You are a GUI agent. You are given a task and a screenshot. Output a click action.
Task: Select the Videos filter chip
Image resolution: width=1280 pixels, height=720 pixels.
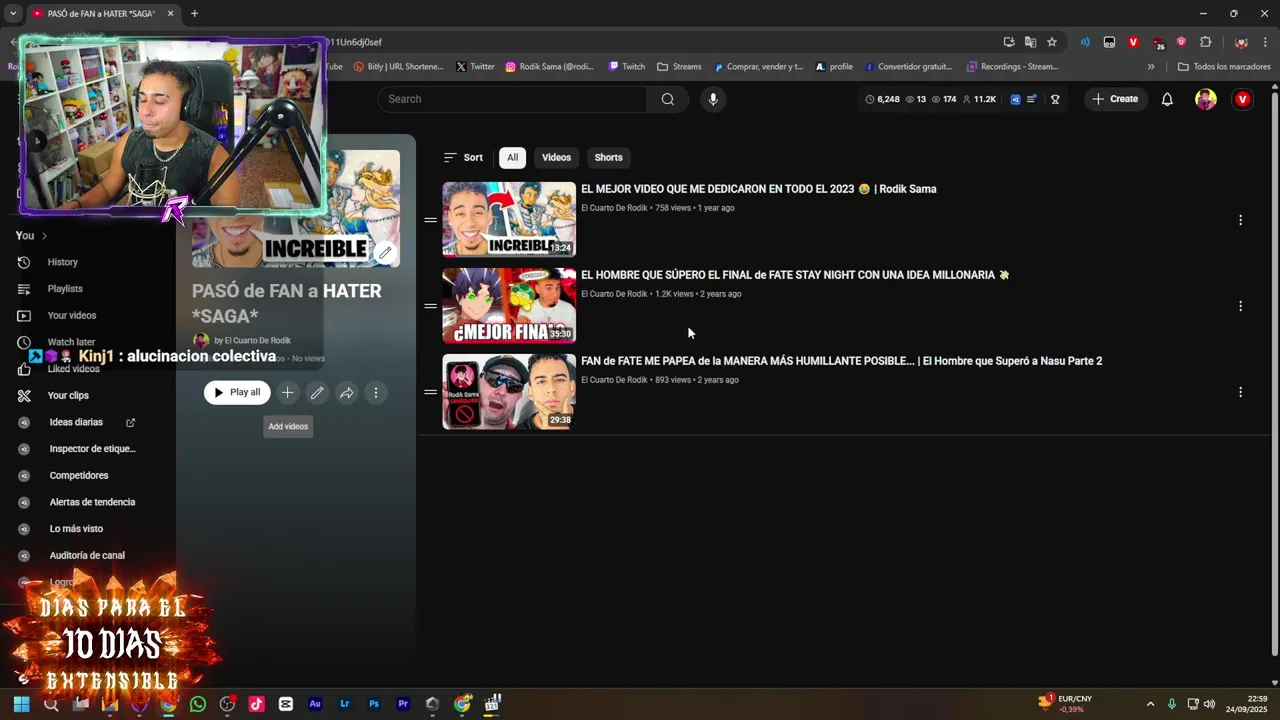[556, 157]
